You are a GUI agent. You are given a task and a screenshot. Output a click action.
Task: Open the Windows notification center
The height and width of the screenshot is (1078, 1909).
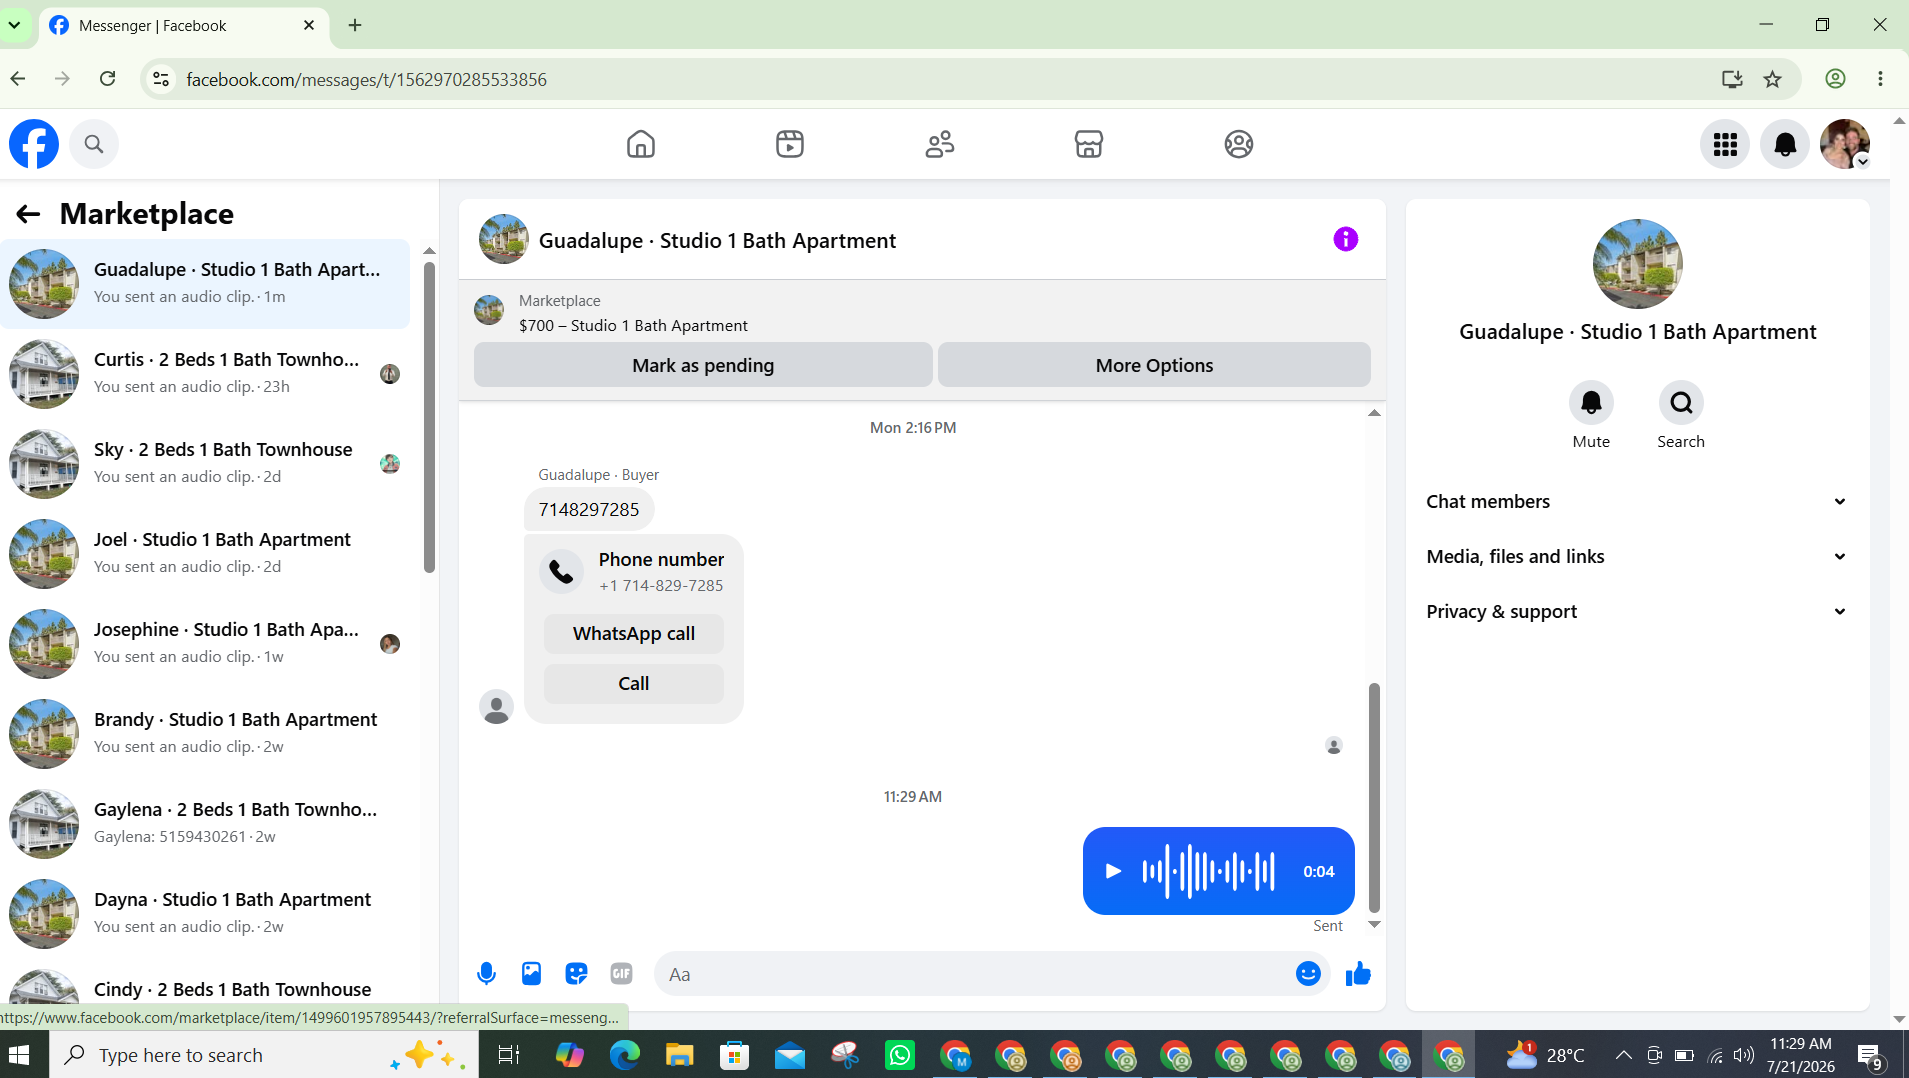coord(1871,1056)
